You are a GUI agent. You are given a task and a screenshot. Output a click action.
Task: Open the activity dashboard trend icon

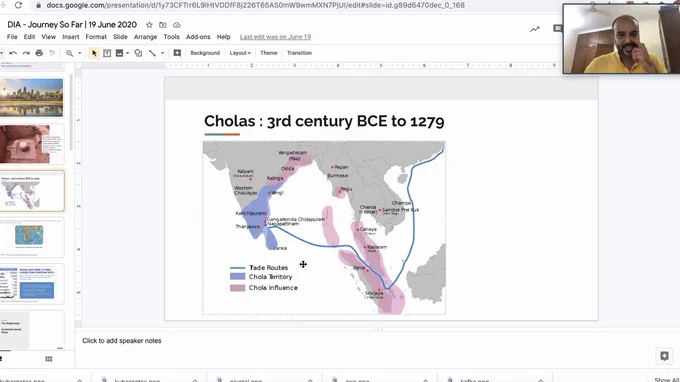coord(535,29)
